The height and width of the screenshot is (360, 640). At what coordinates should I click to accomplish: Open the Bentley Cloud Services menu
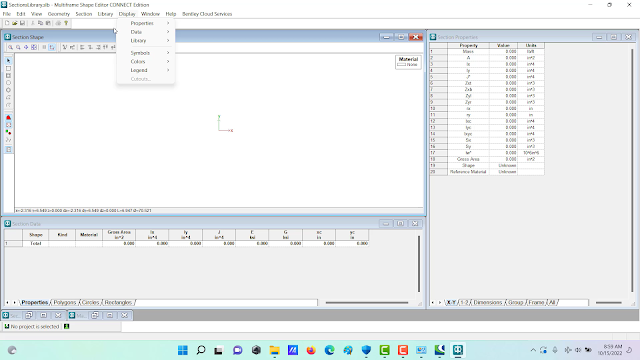click(x=207, y=14)
